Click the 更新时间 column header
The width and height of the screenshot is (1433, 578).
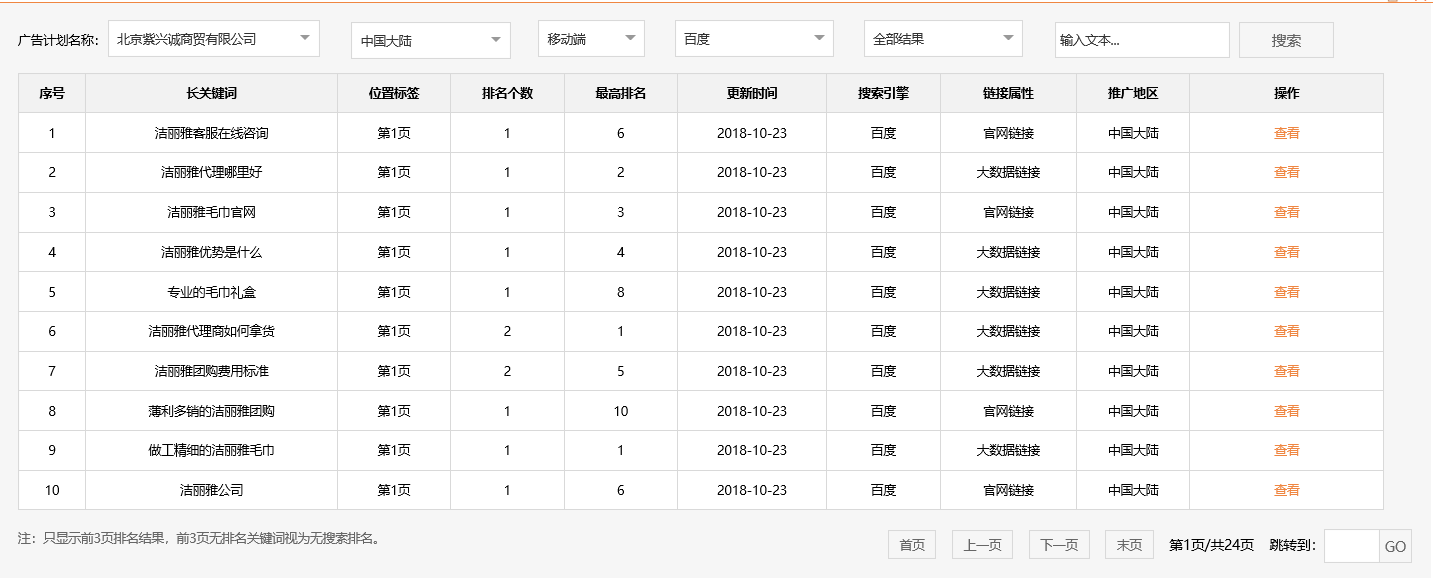pos(751,93)
